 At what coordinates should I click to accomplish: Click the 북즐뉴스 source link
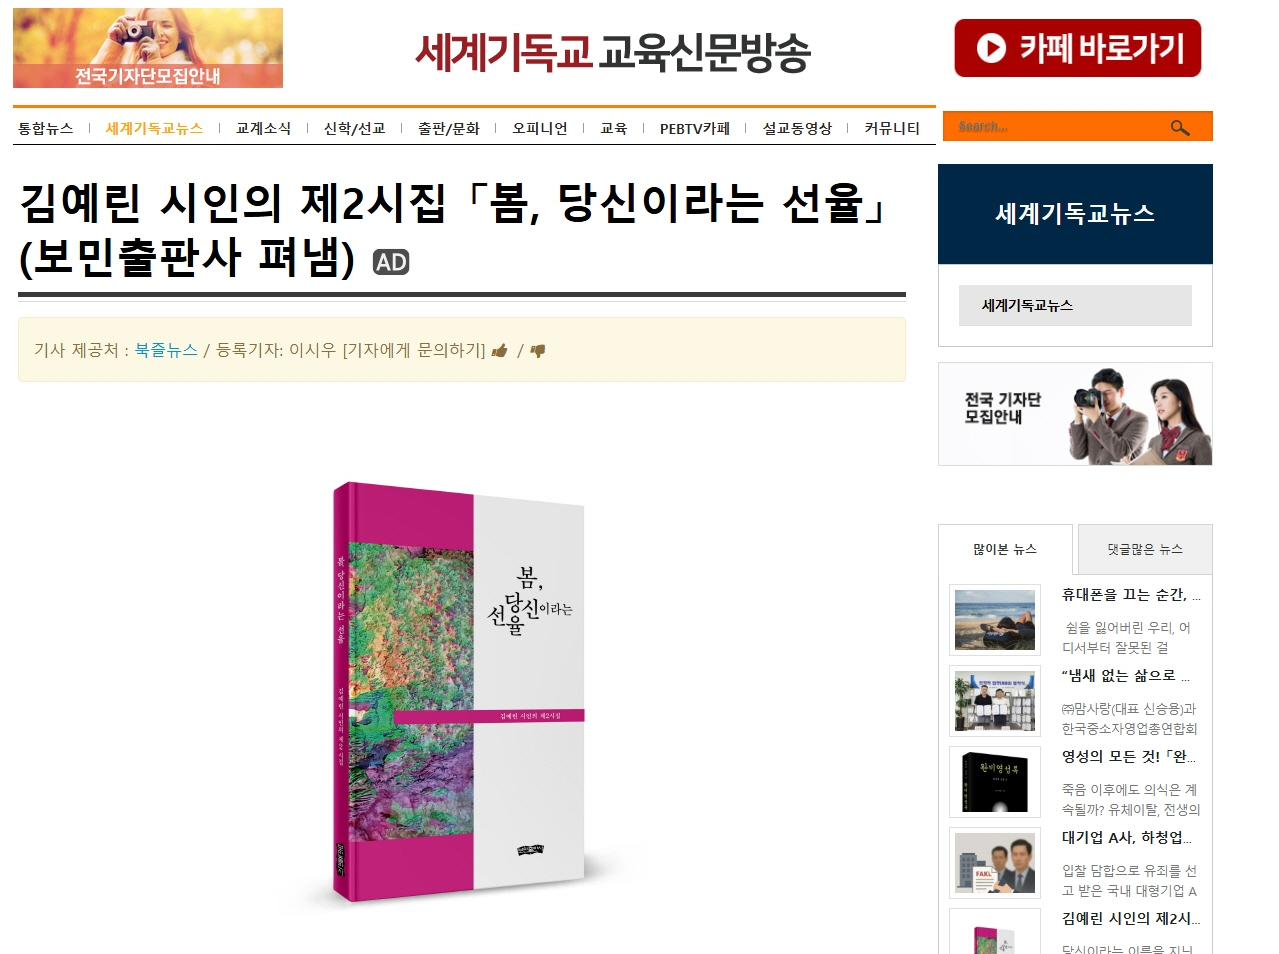(166, 350)
